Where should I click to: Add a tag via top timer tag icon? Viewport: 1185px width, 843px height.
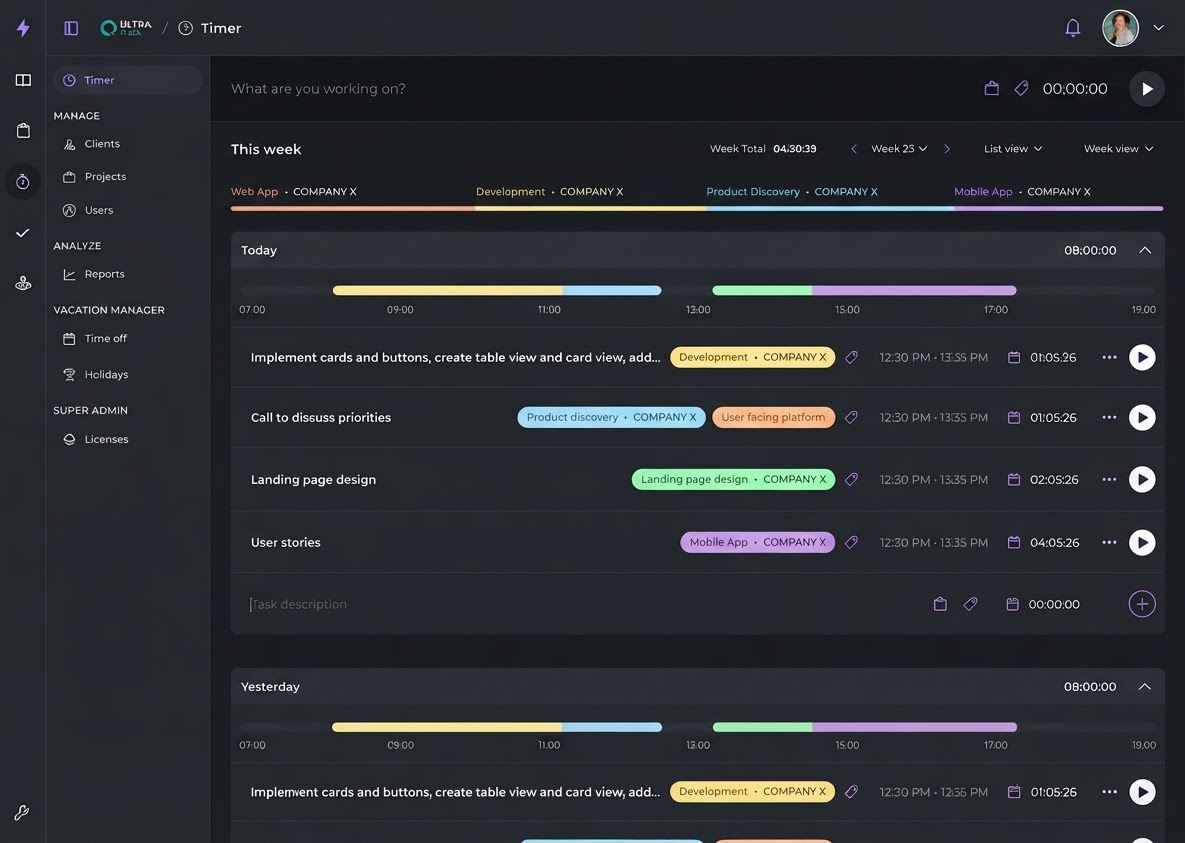click(x=1021, y=88)
